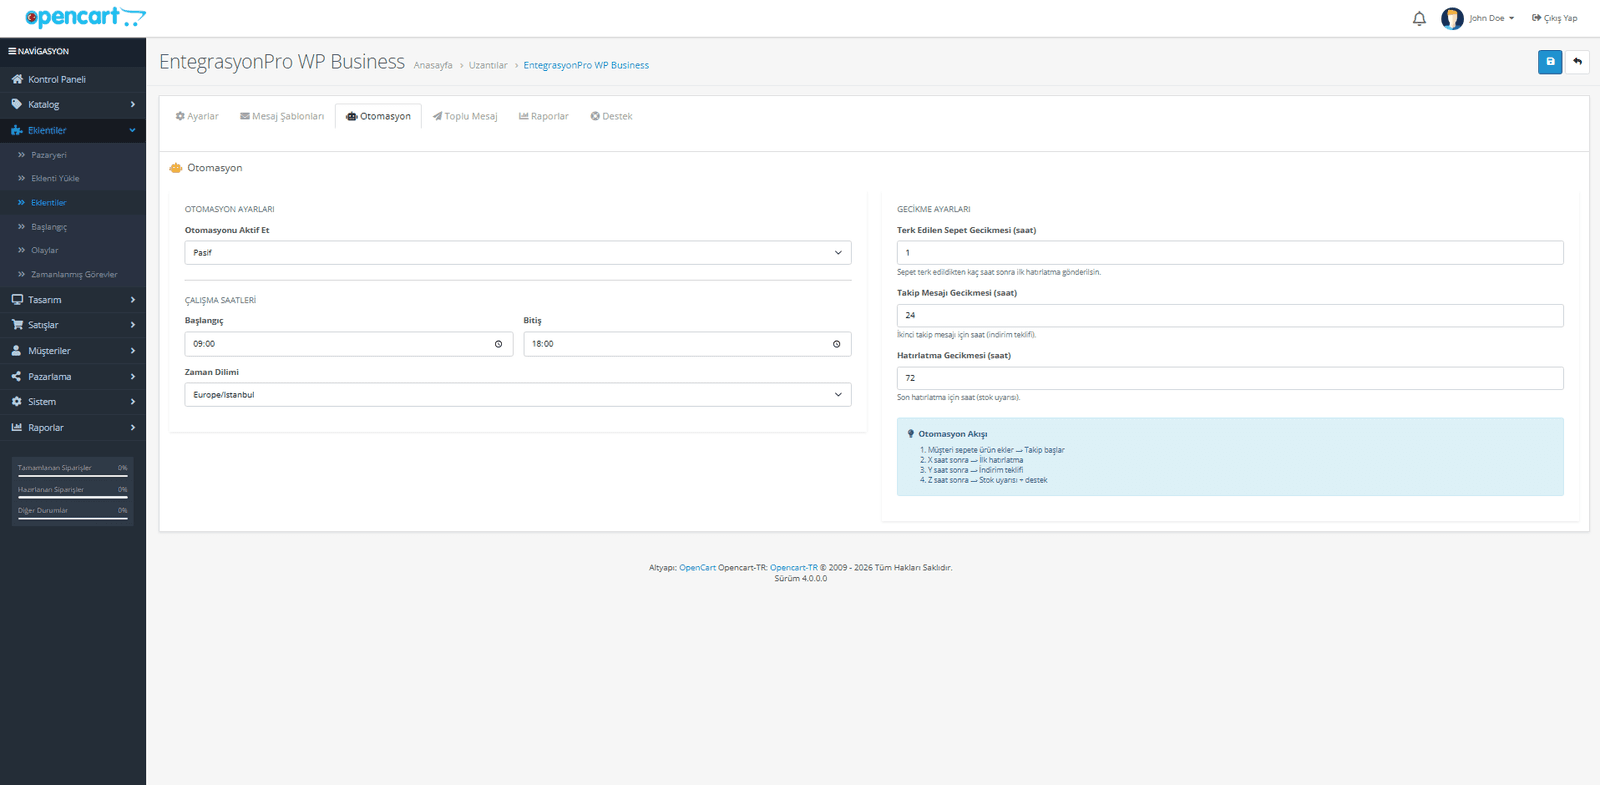This screenshot has height=785, width=1600.
Task: Click the OpenCart logo in the header
Action: [x=85, y=17]
